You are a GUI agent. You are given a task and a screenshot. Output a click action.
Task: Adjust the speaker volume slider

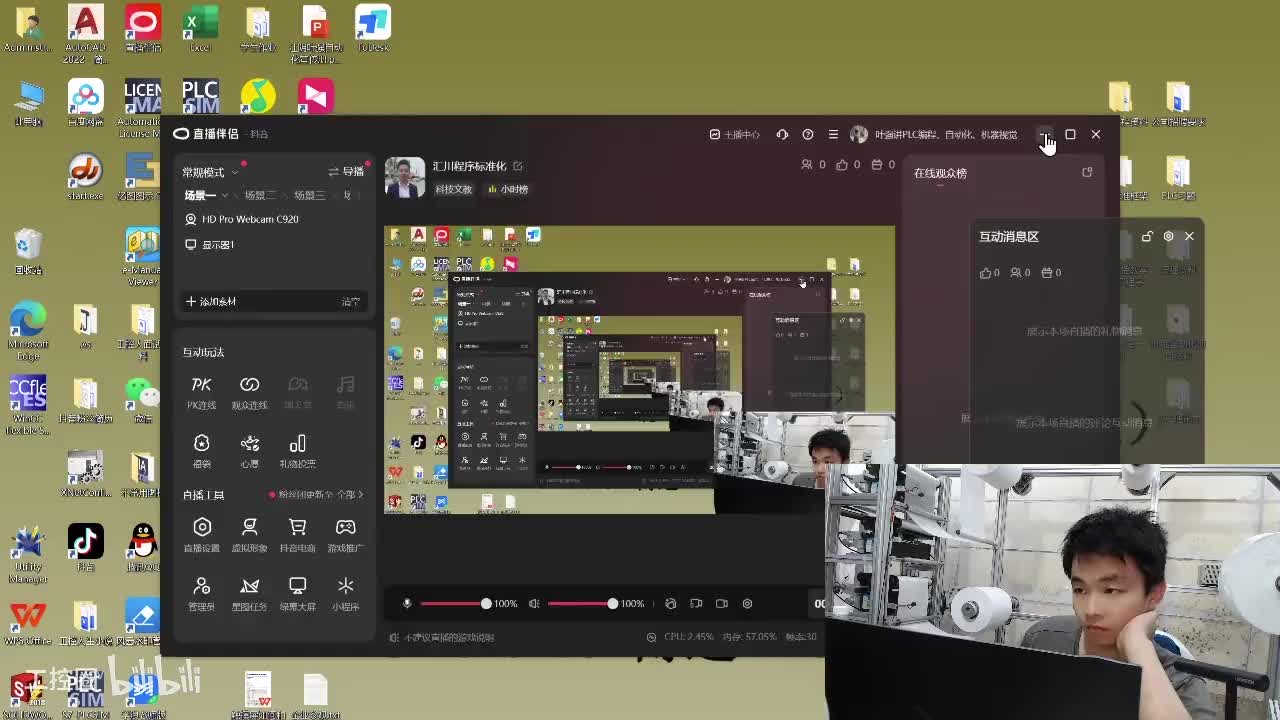click(x=582, y=603)
